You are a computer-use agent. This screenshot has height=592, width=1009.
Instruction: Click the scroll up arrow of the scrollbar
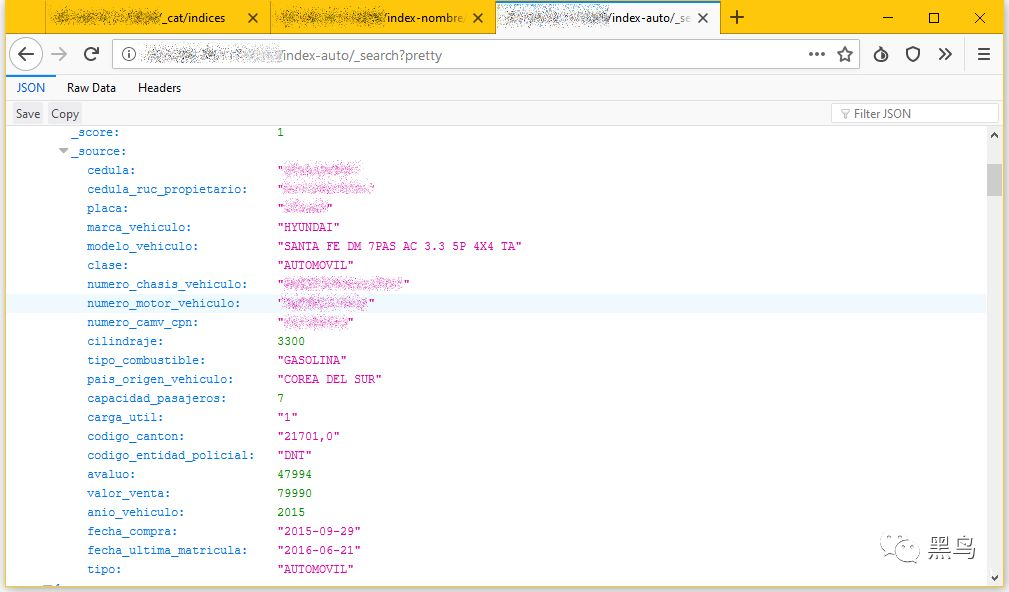click(x=994, y=135)
